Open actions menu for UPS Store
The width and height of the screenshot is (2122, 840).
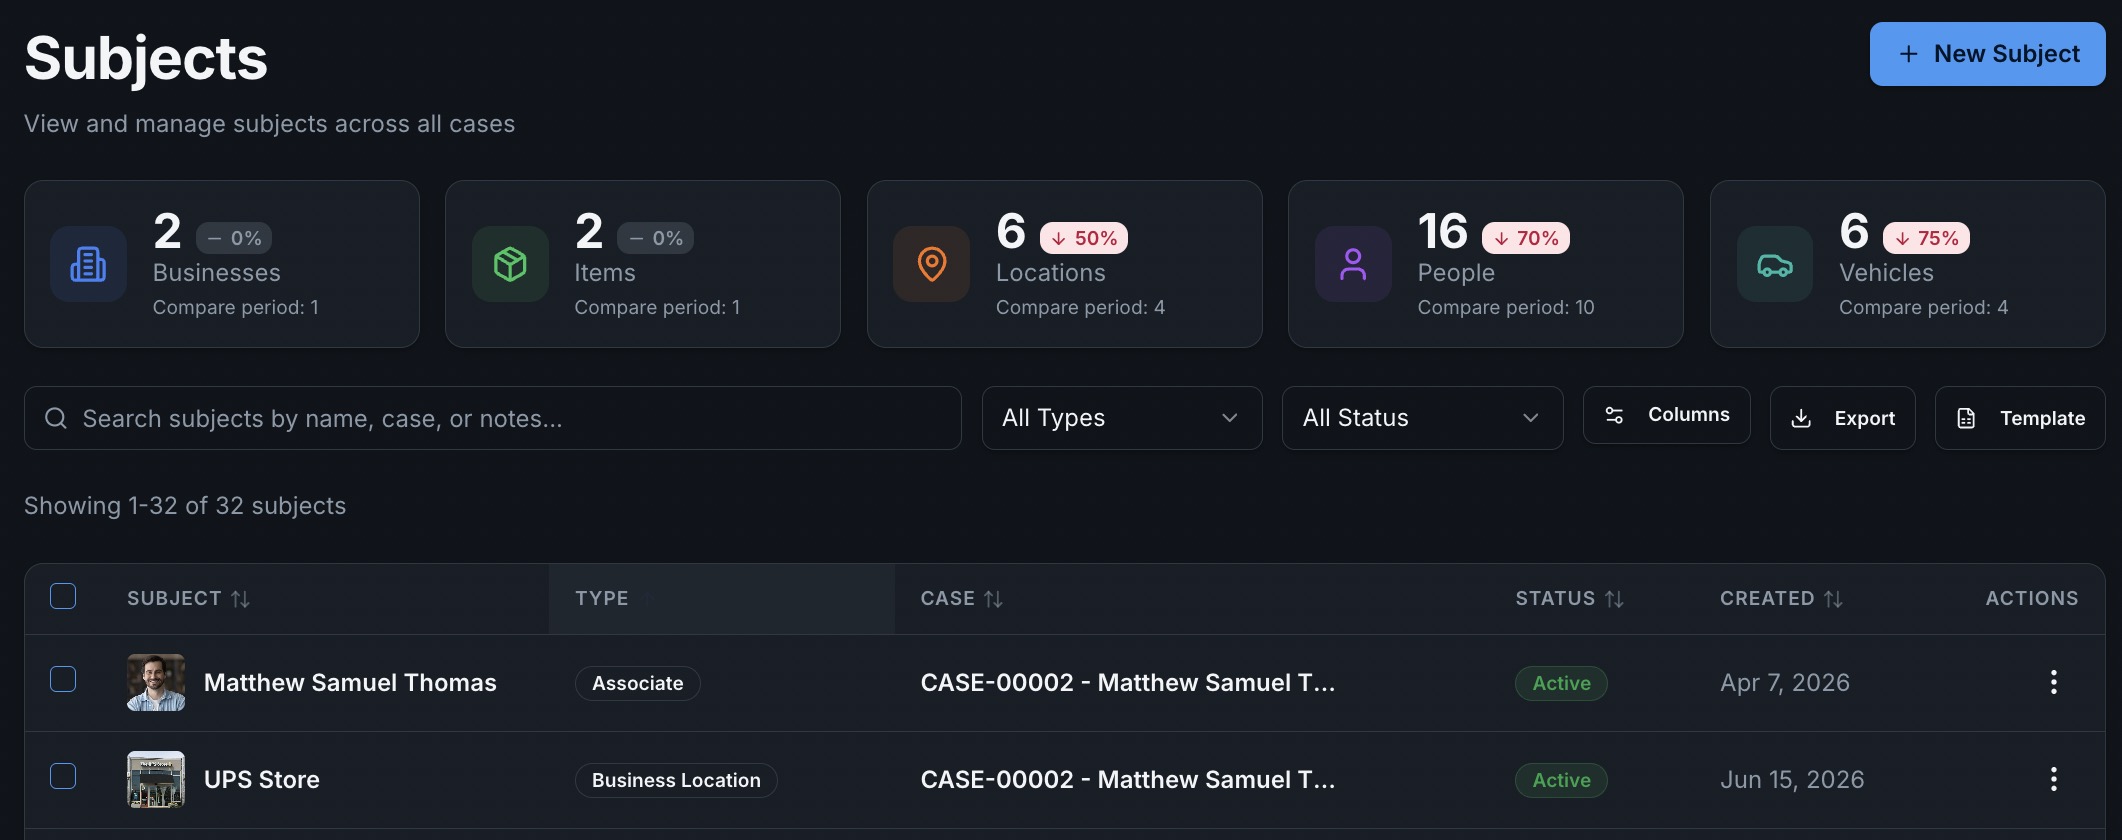pos(2054,779)
